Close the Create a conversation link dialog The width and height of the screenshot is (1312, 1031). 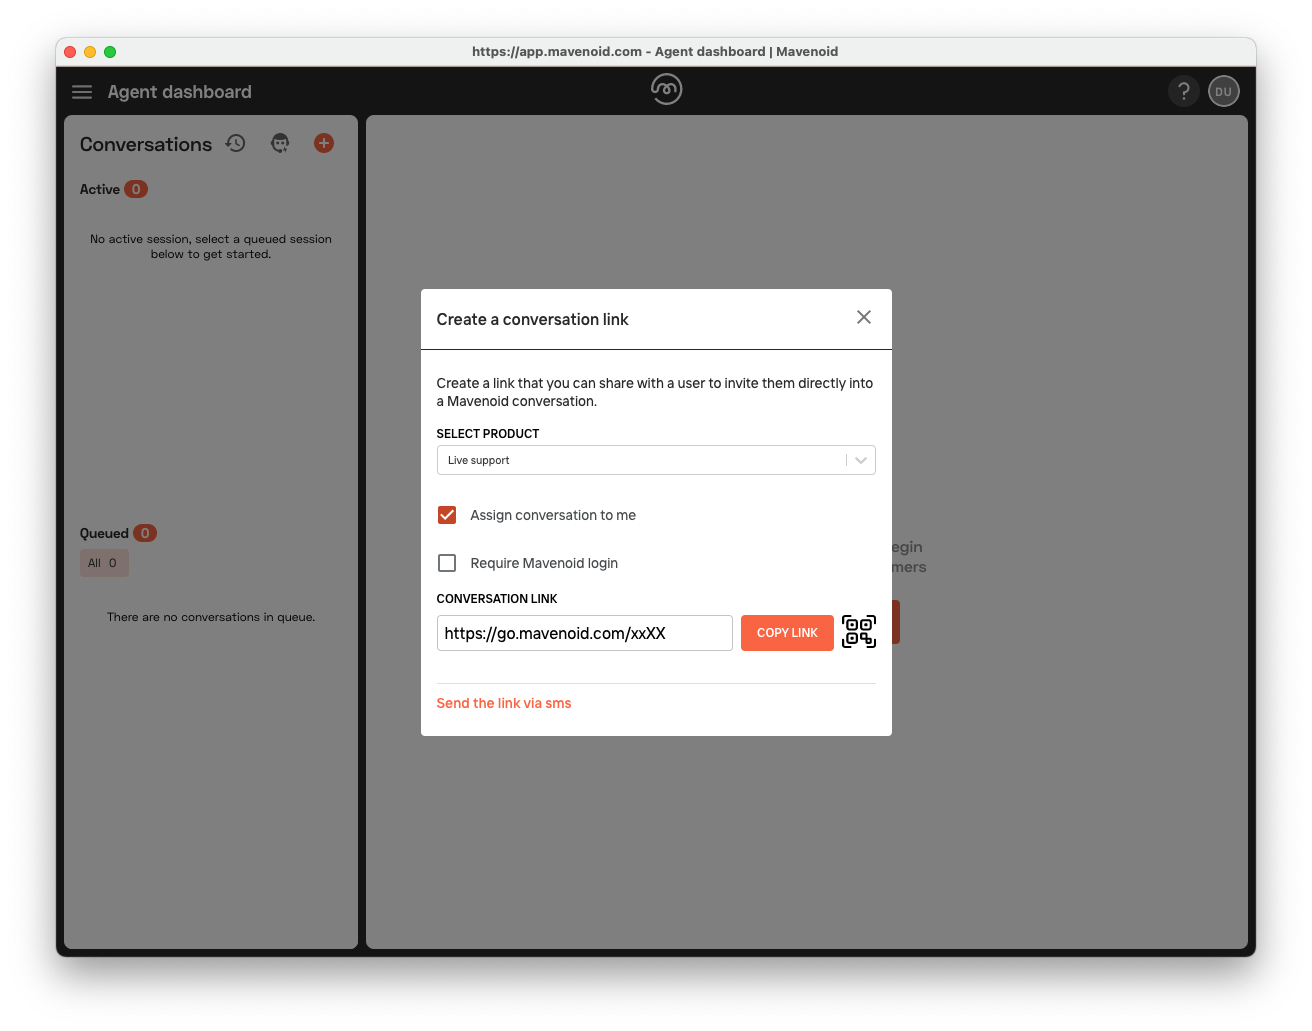[864, 317]
